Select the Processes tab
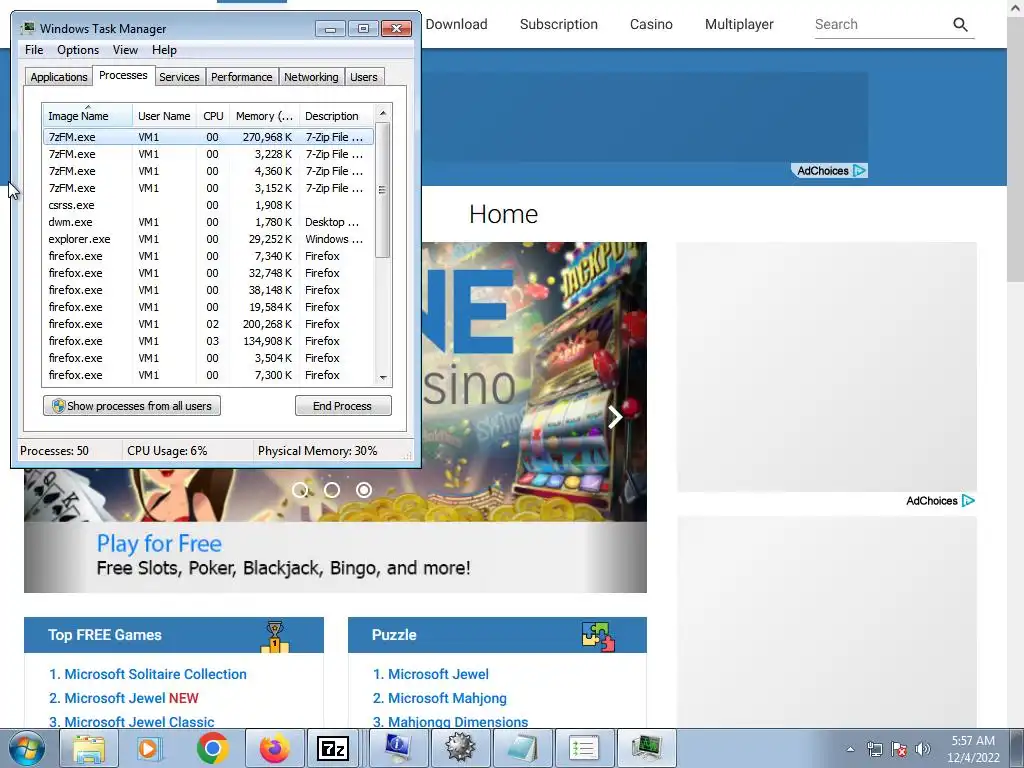The image size is (1024, 768). pyautogui.click(x=123, y=76)
